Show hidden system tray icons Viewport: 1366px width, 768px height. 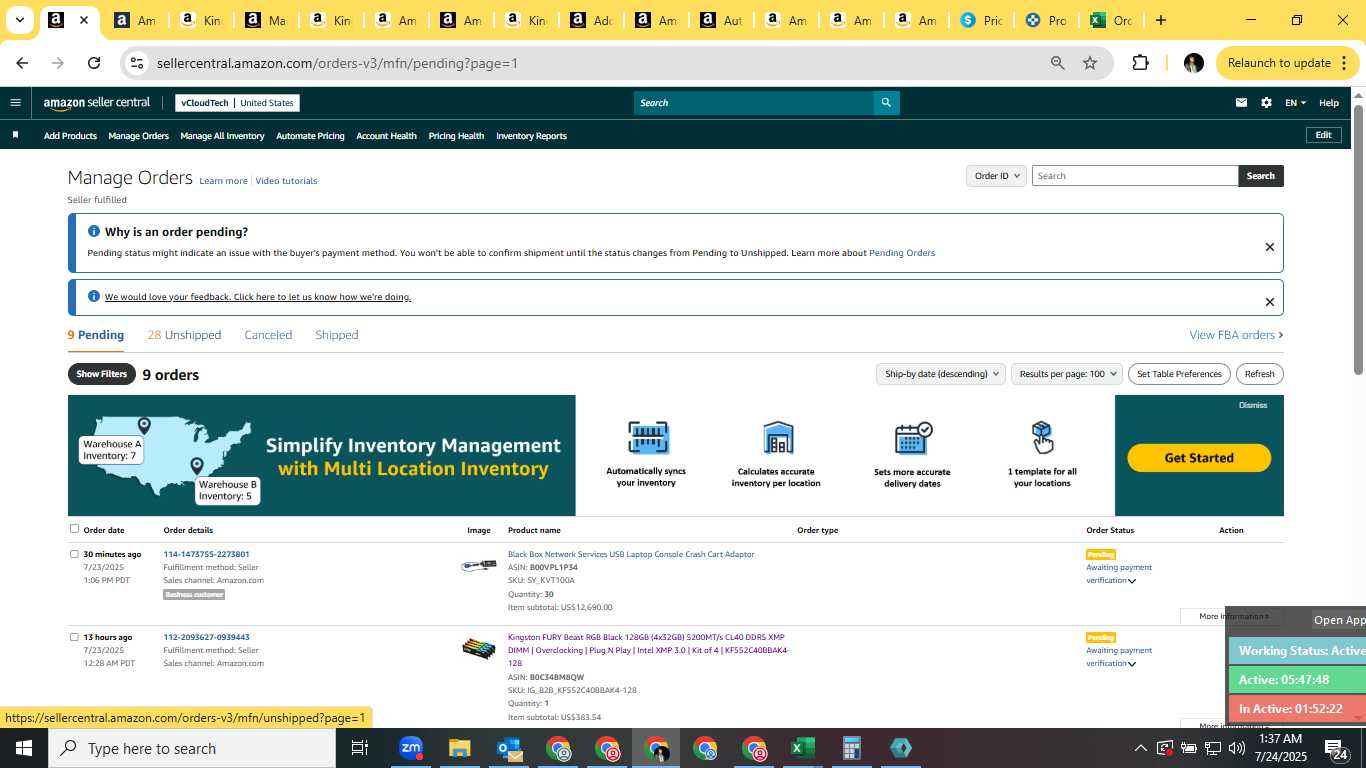(x=1140, y=748)
